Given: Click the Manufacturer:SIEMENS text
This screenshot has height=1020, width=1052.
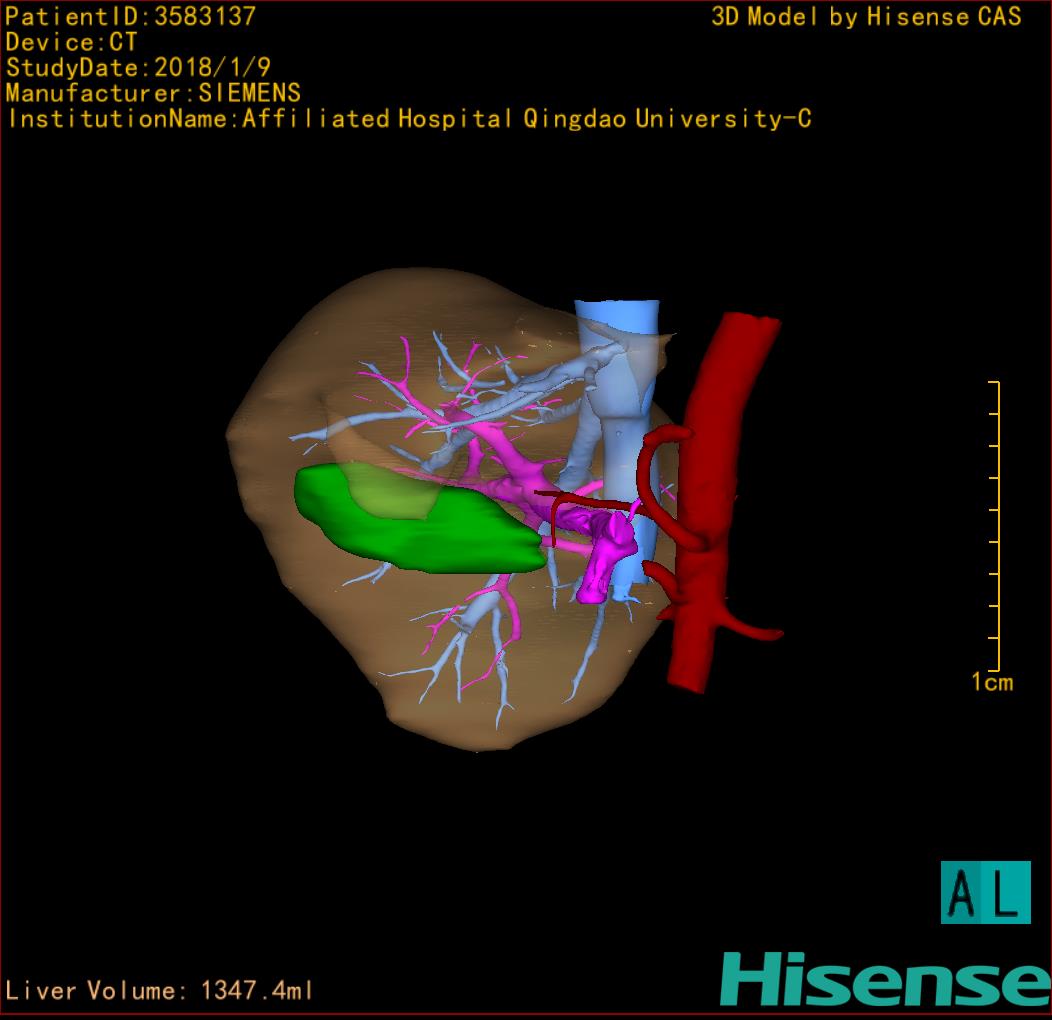Looking at the screenshot, I should tap(153, 93).
